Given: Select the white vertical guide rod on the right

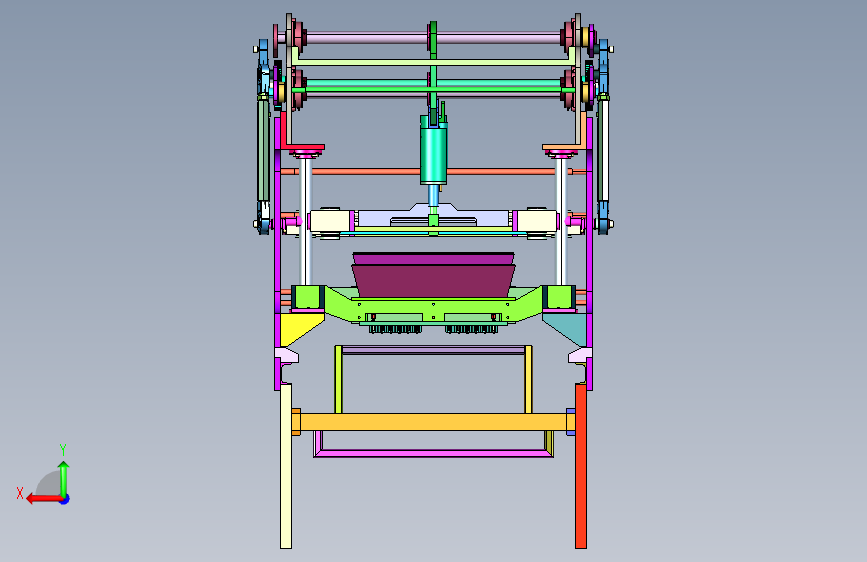Looking at the screenshot, I should 561,221.
